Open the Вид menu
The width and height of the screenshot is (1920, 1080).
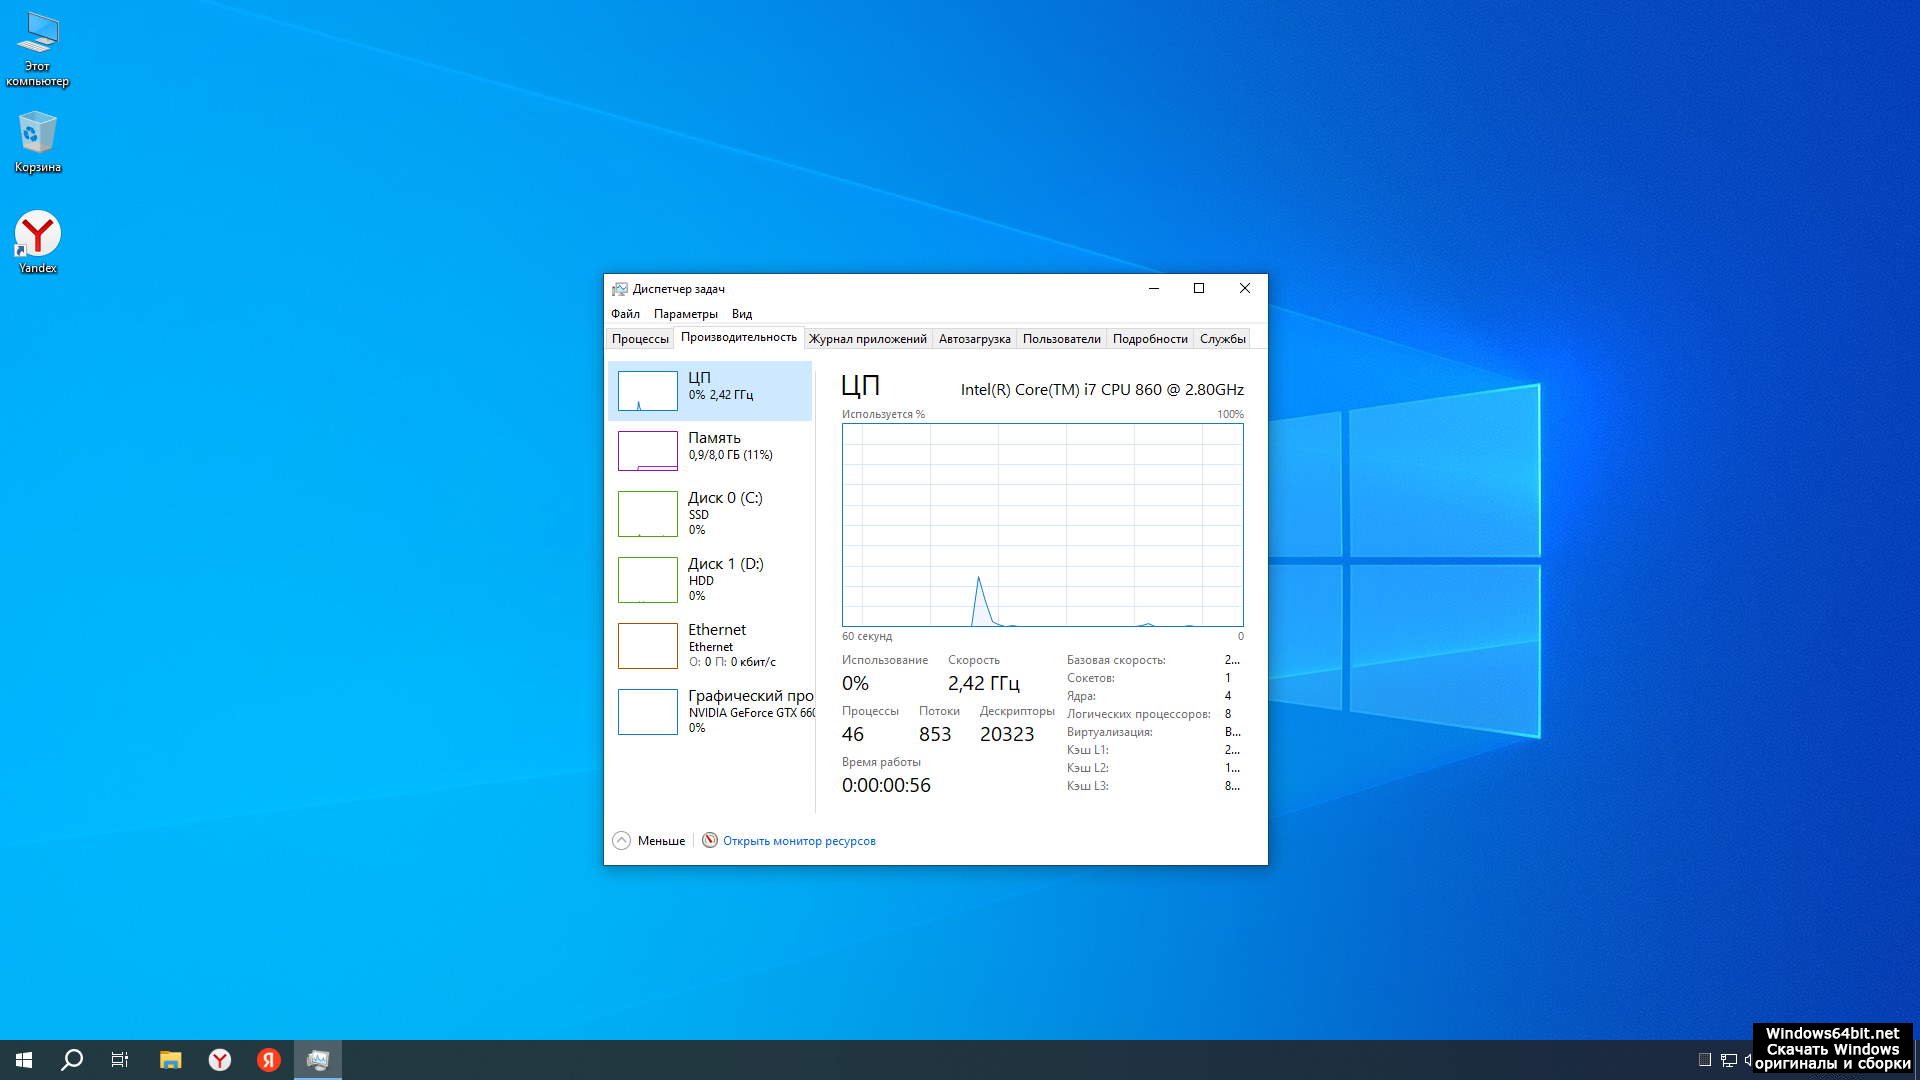(741, 314)
